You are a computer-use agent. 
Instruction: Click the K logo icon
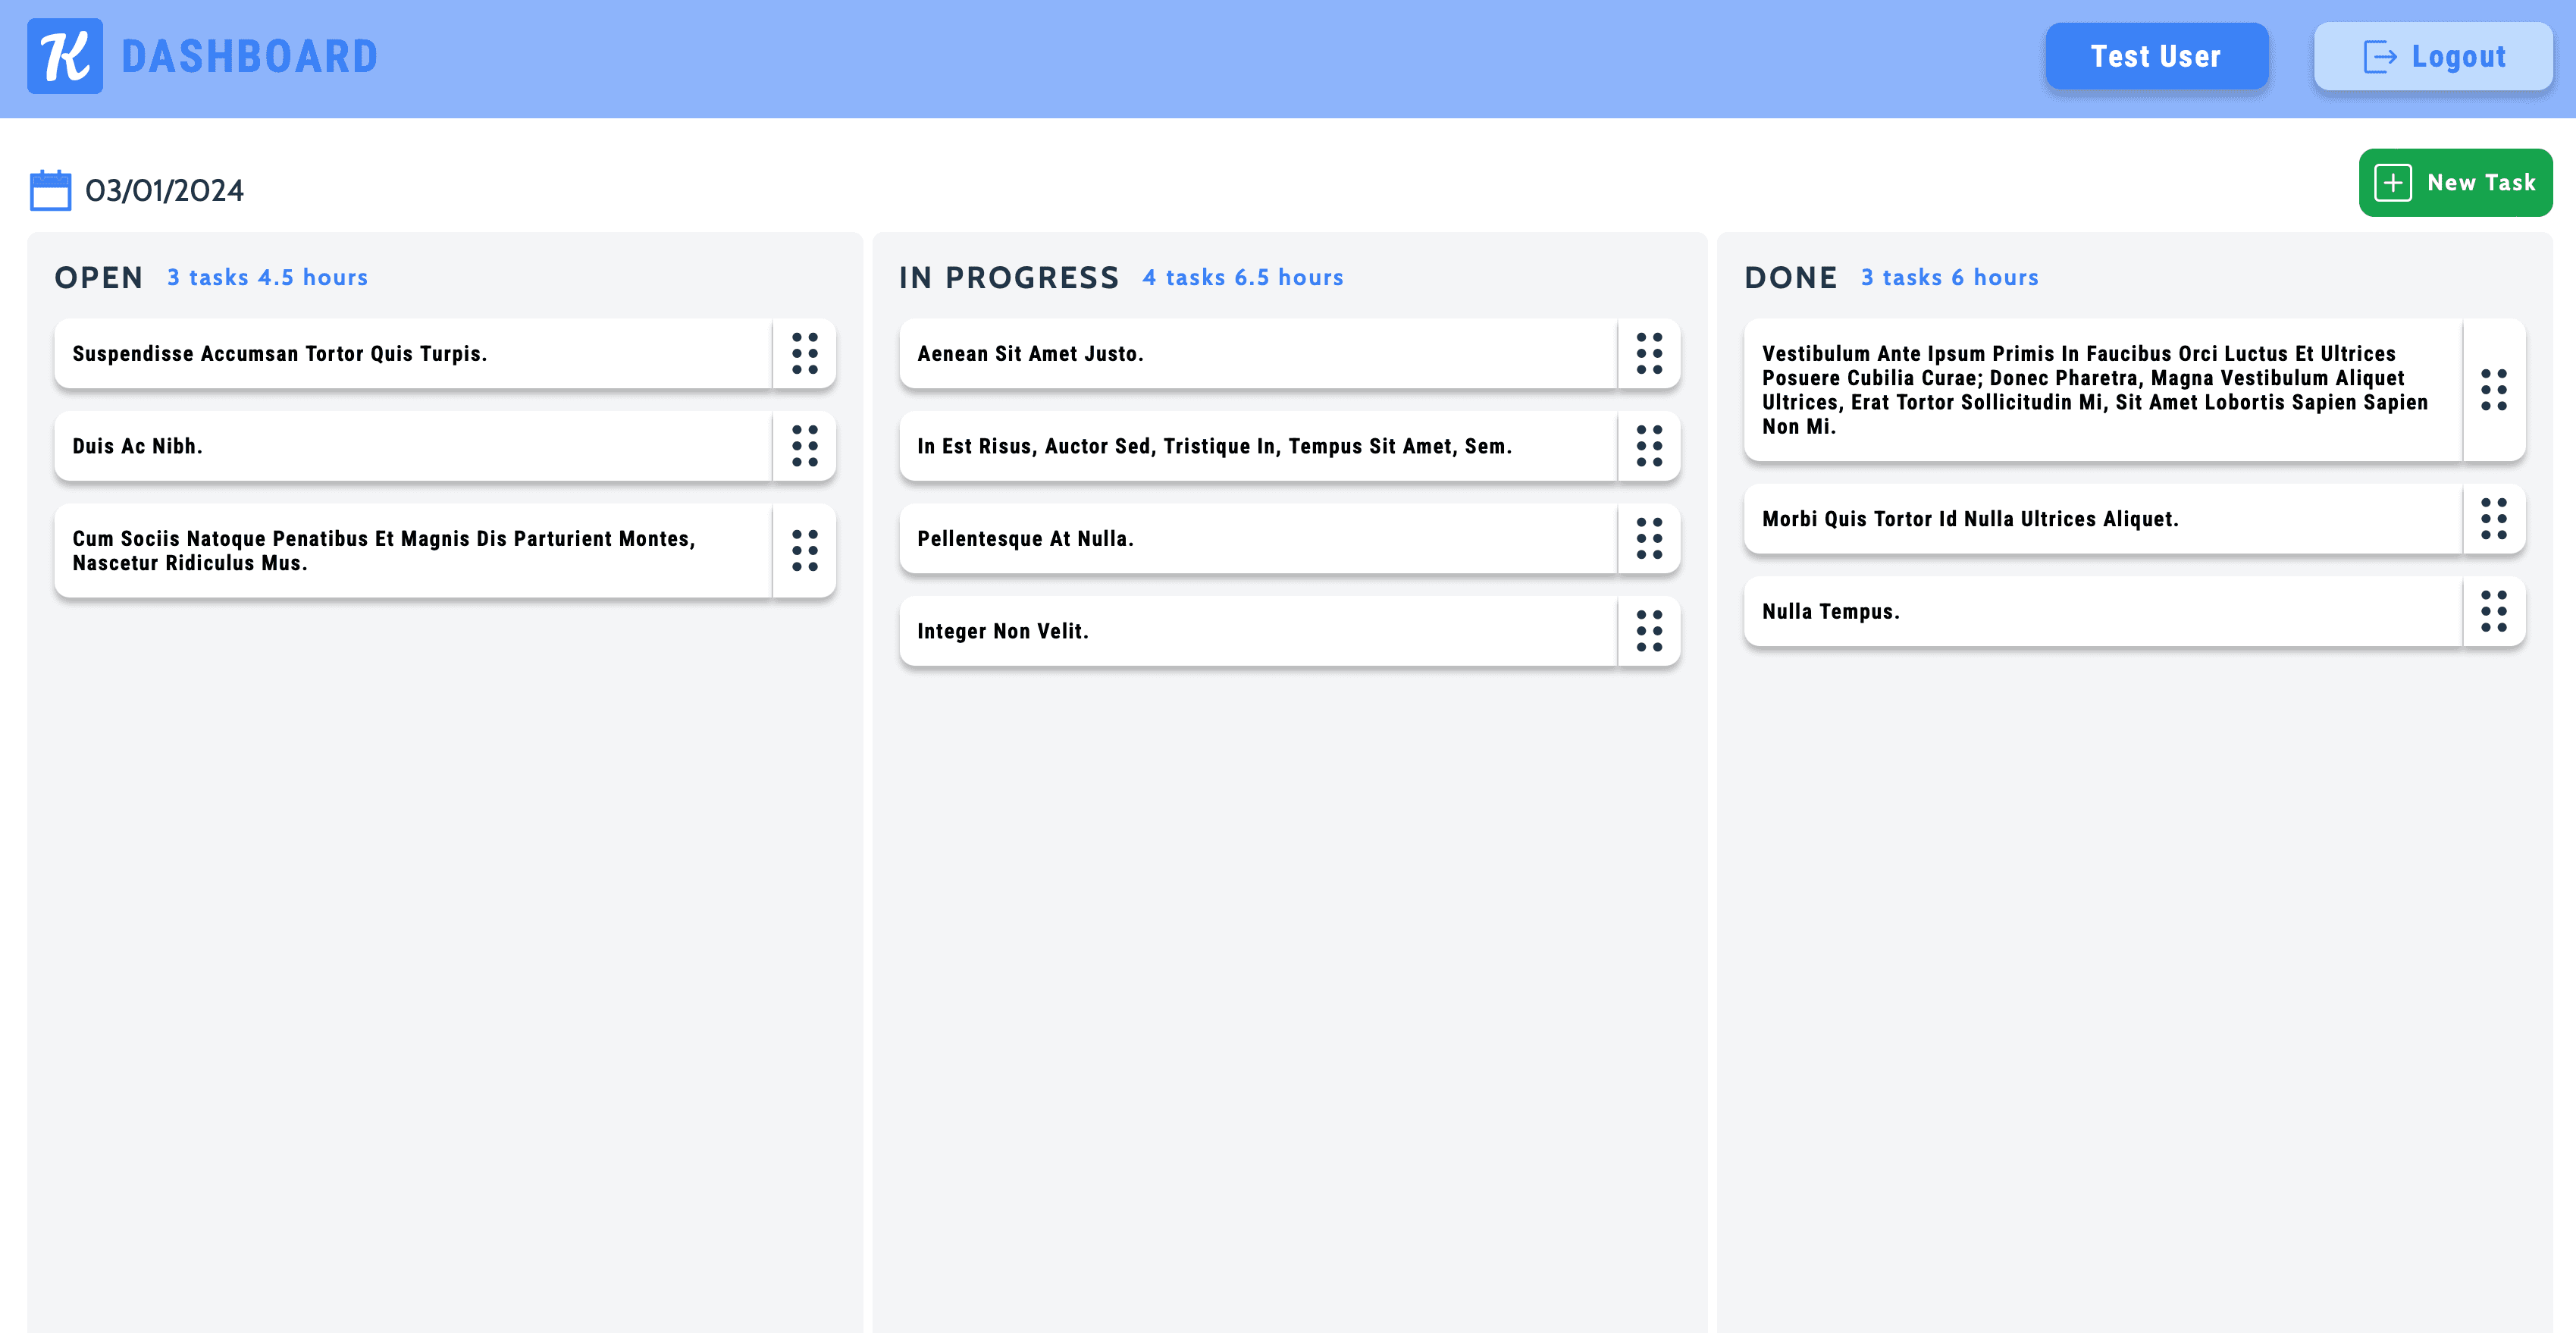click(65, 56)
